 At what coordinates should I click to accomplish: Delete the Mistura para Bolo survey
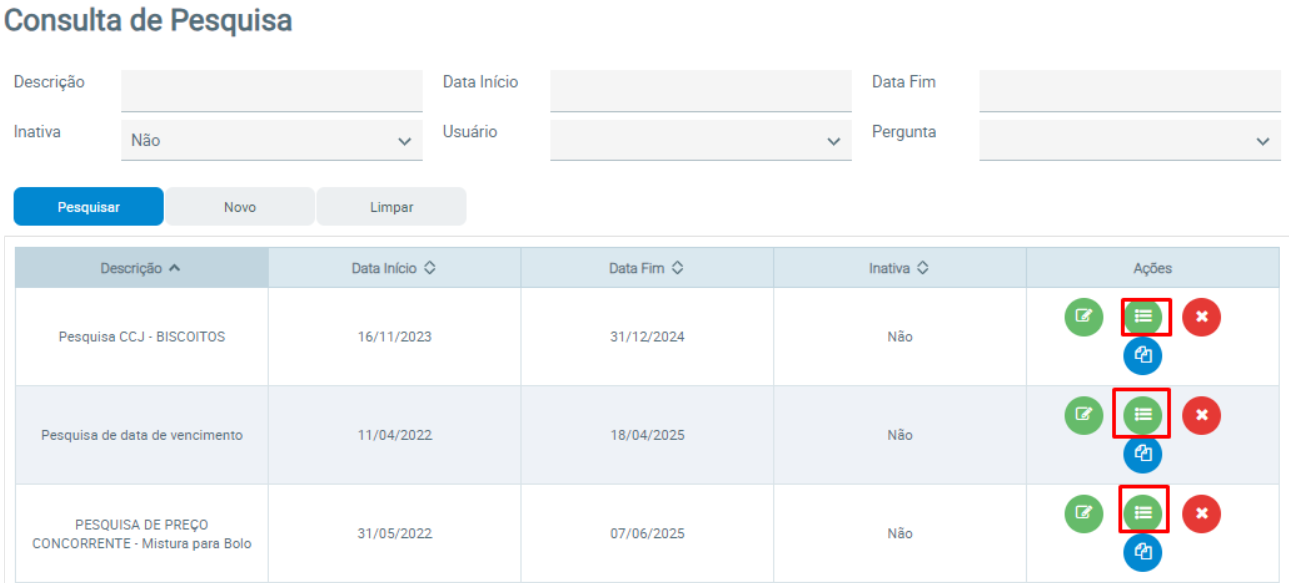[1202, 513]
